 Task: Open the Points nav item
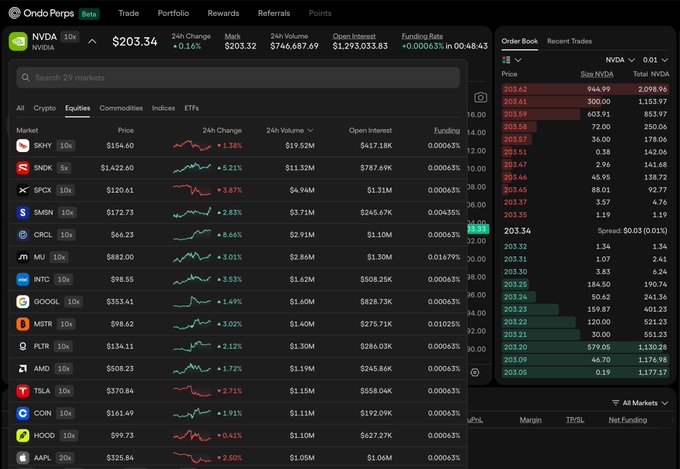tap(320, 13)
